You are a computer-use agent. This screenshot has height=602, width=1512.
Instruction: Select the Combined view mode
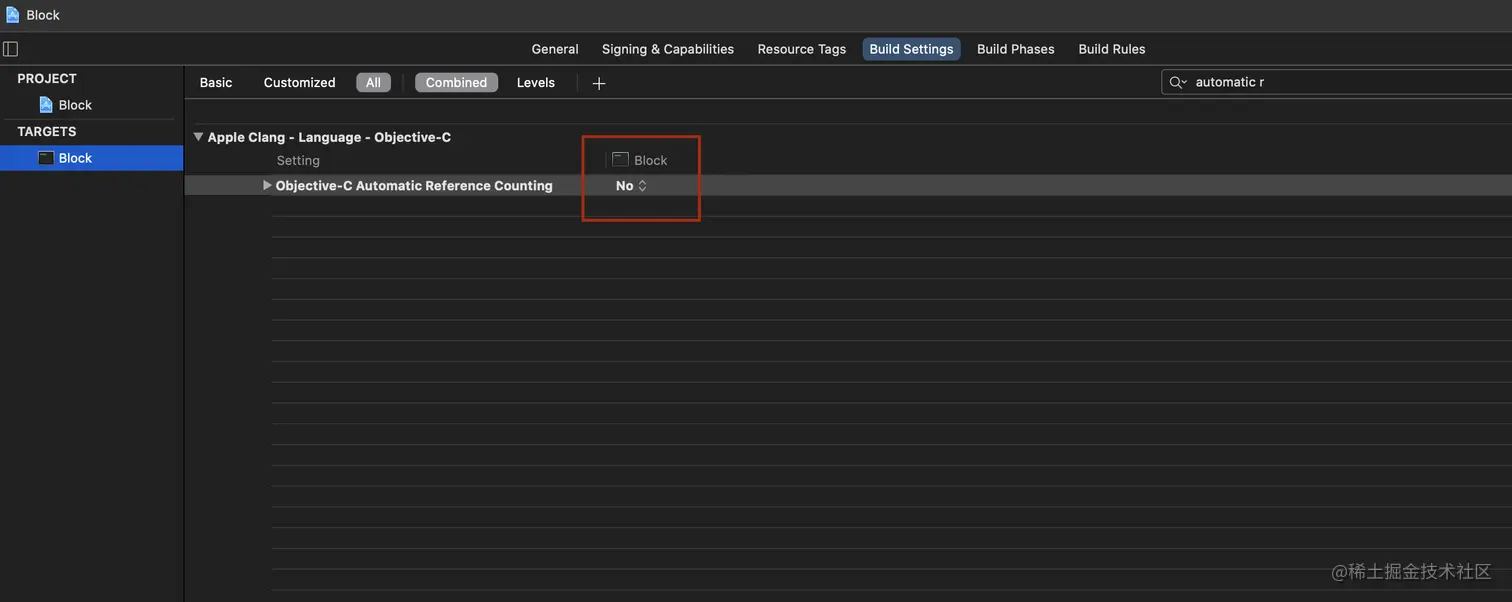456,83
